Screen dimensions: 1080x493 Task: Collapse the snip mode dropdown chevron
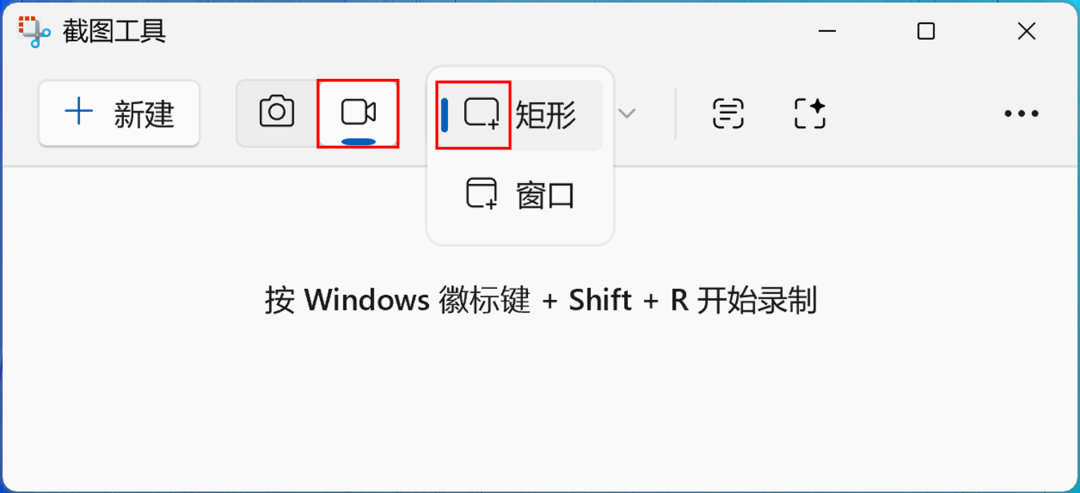tap(627, 114)
